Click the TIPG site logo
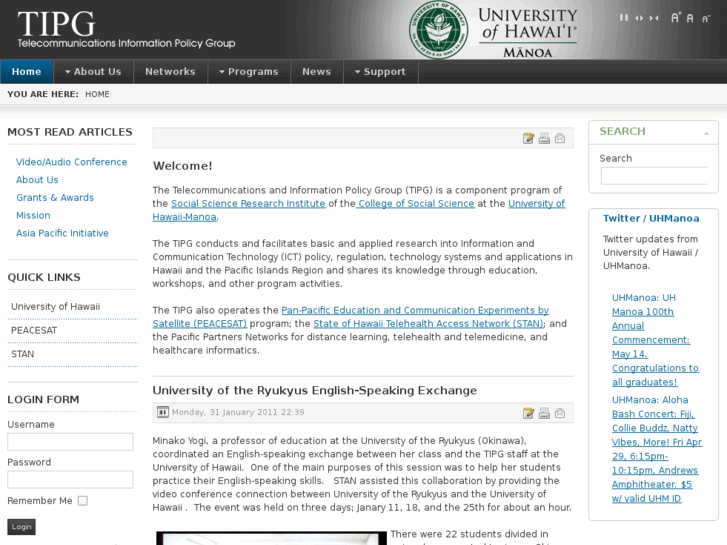The image size is (727, 545). (x=126, y=29)
